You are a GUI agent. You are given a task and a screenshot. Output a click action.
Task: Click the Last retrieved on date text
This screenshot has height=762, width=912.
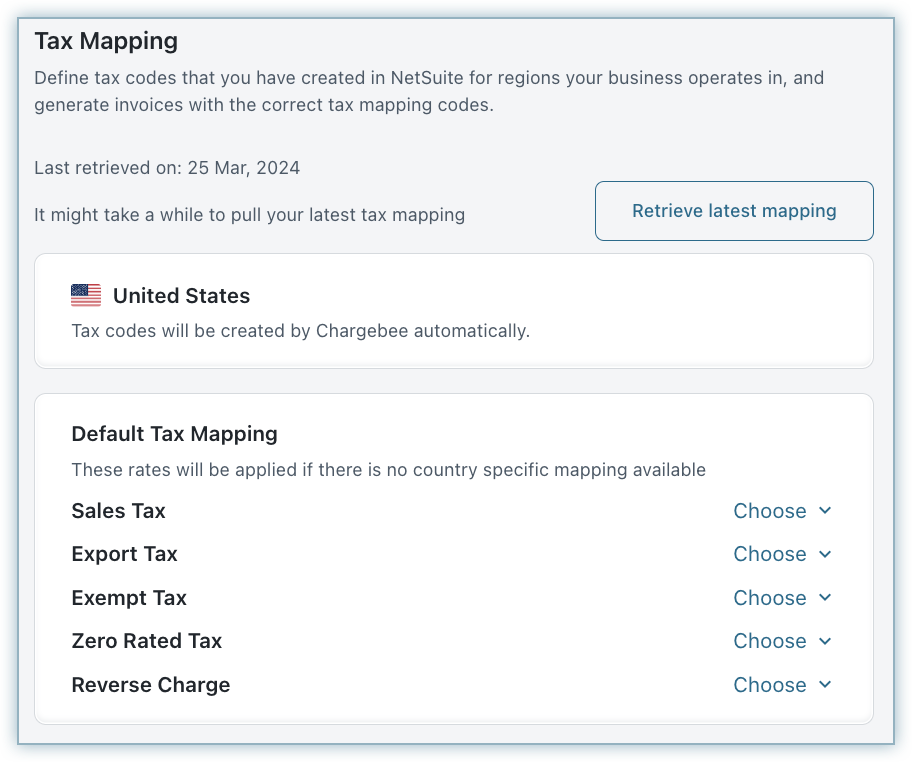pyautogui.click(x=167, y=168)
